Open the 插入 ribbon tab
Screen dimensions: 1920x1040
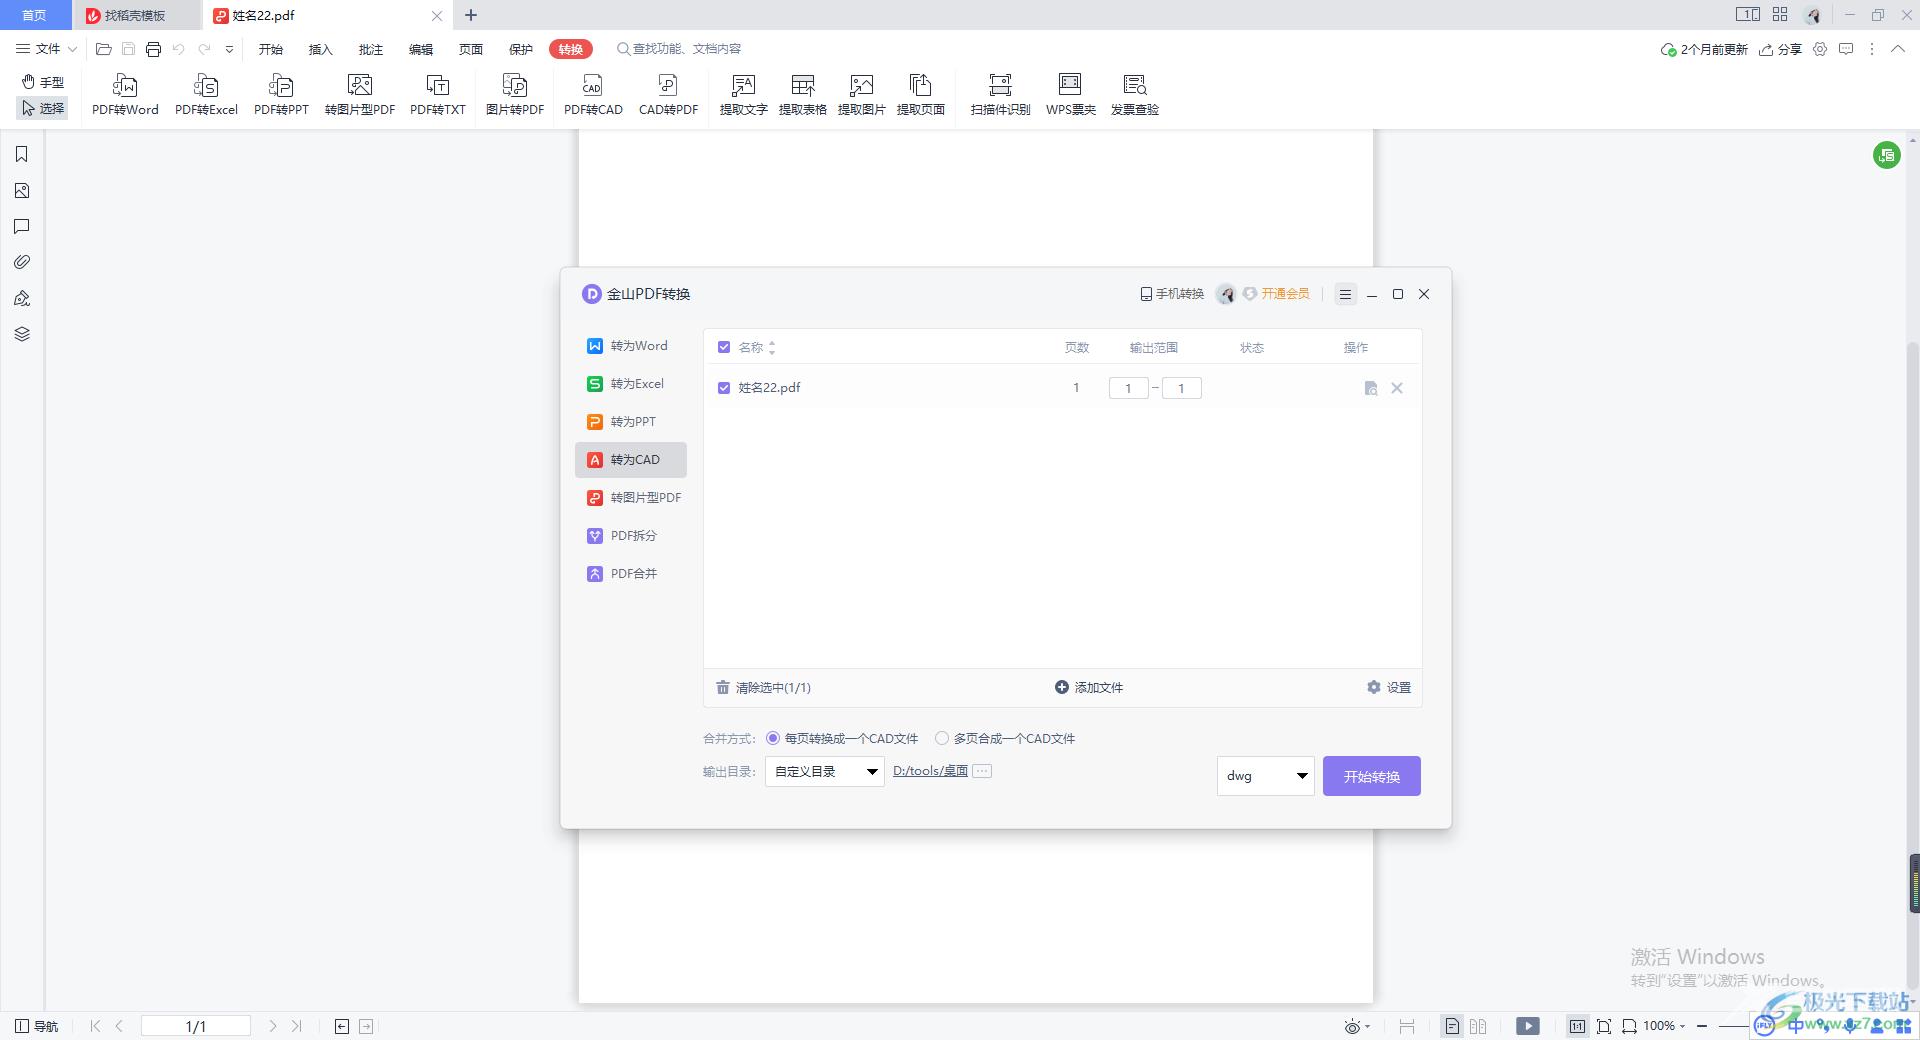coord(321,49)
